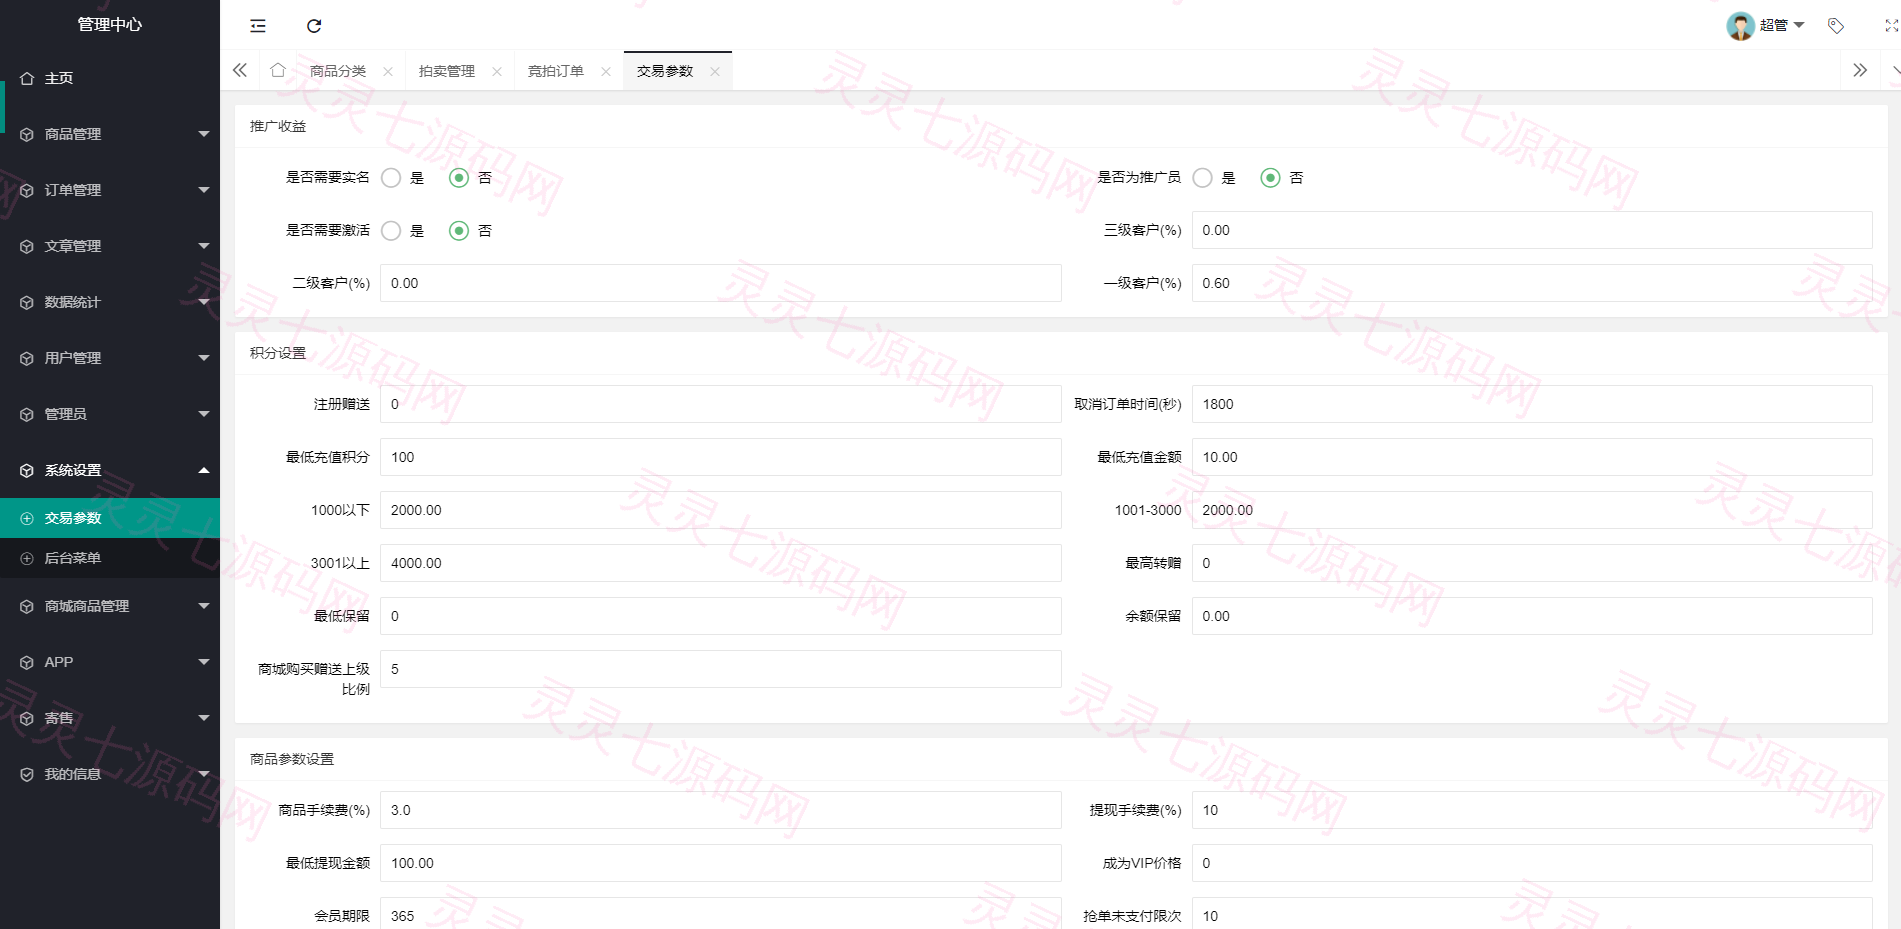Collapse the 系统设置 sidebar menu
Screen dimensions: 1901x929
tap(110, 470)
